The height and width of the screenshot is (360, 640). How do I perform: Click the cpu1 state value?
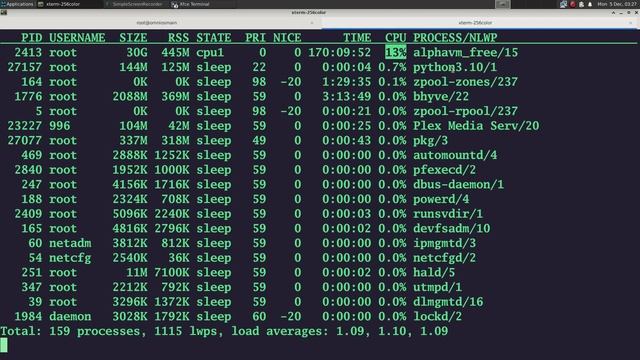pyautogui.click(x=210, y=52)
